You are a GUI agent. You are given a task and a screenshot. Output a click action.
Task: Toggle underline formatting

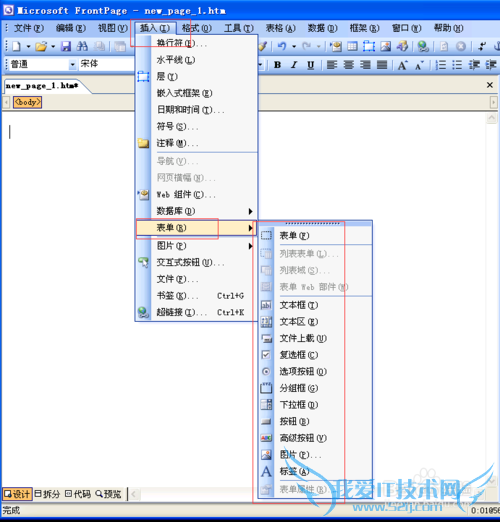310,65
